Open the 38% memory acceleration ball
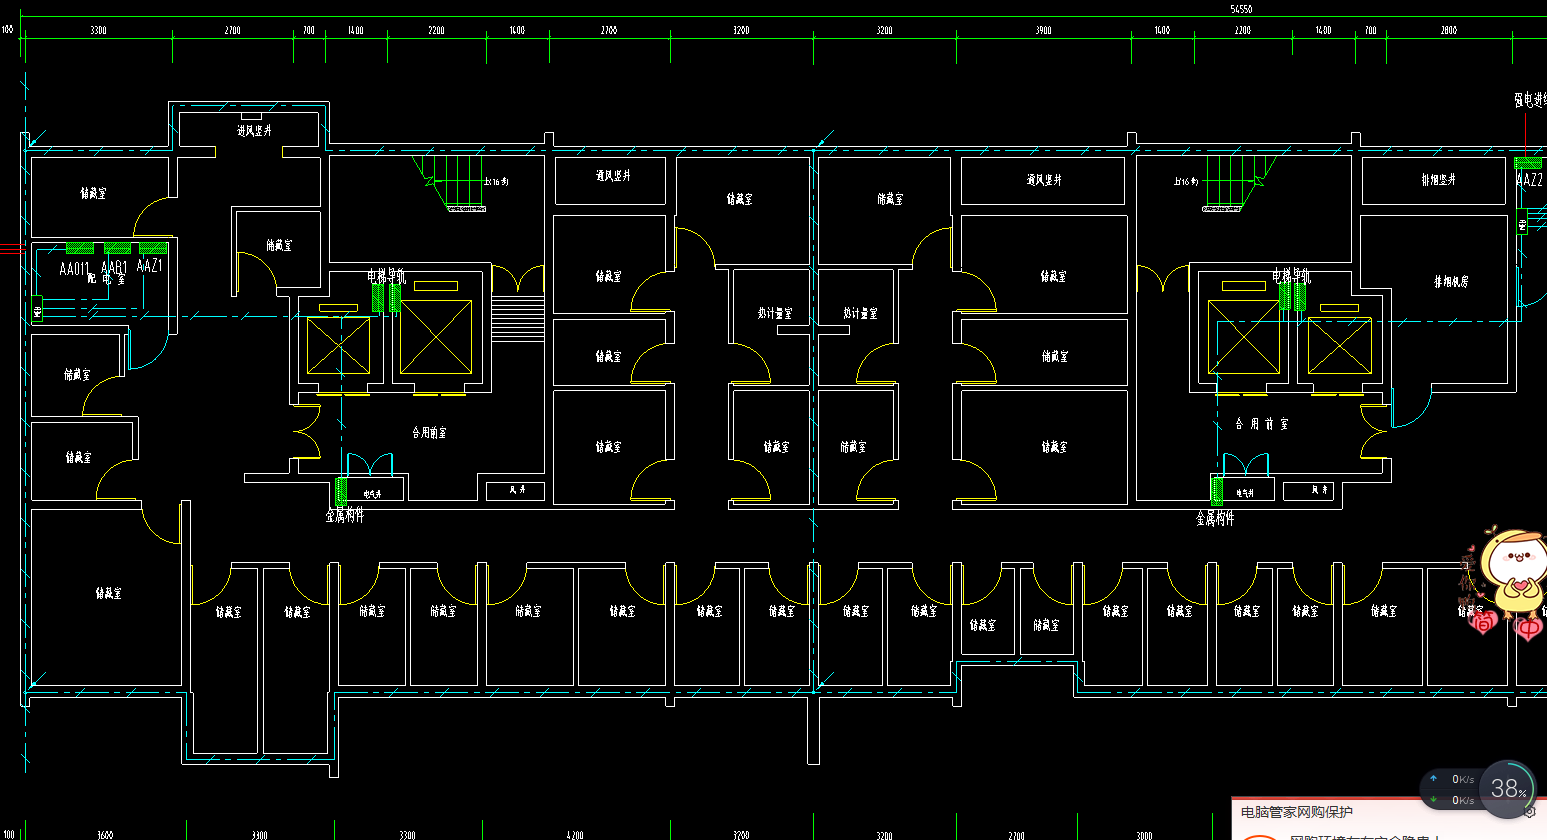 (x=1507, y=788)
